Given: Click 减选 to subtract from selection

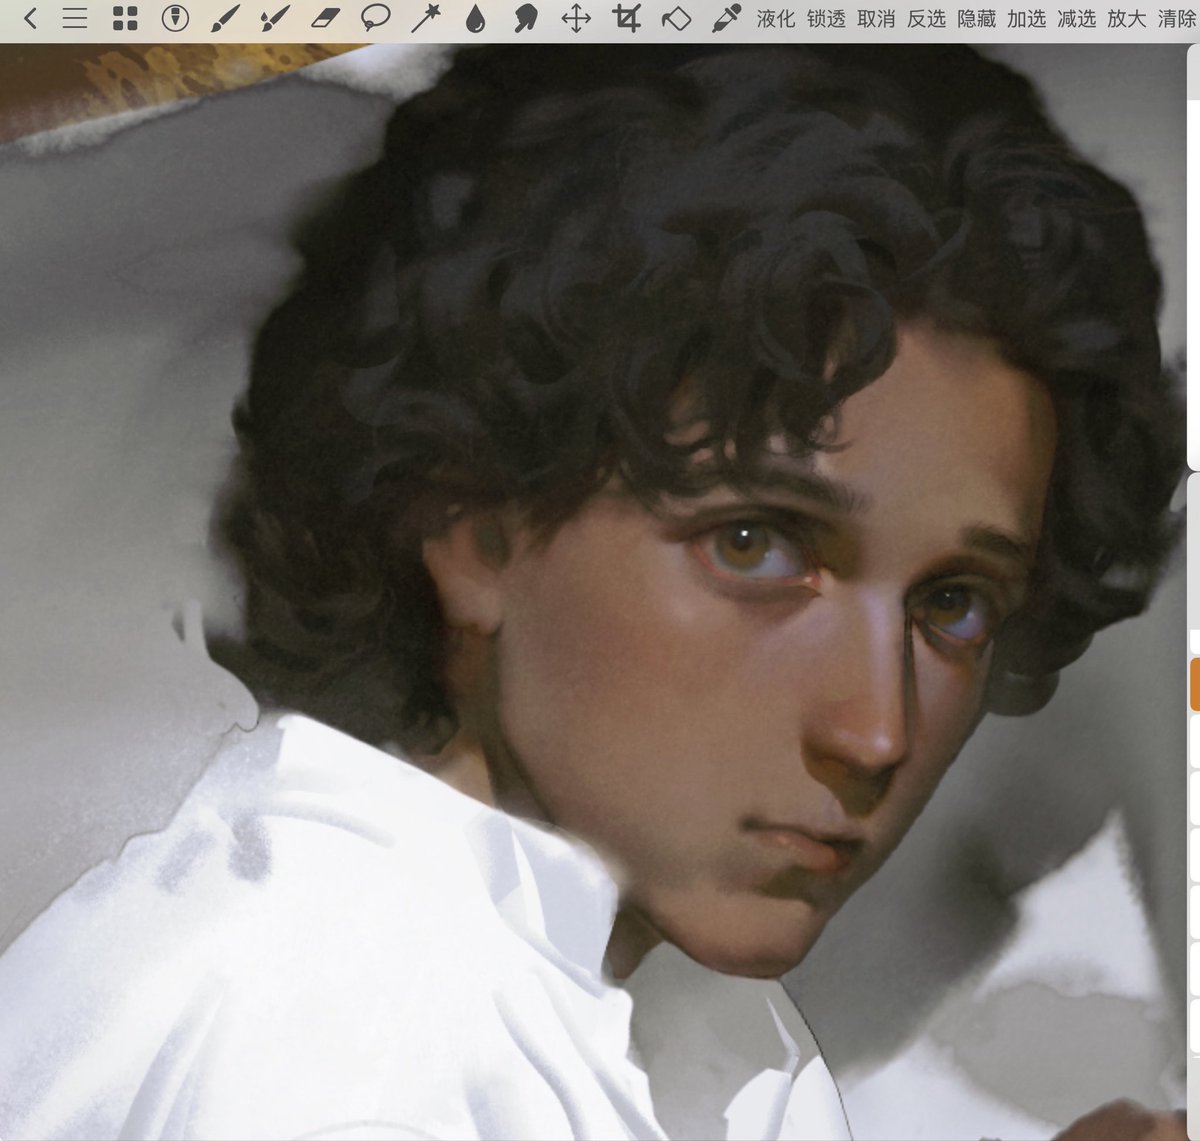Looking at the screenshot, I should [x=1076, y=18].
